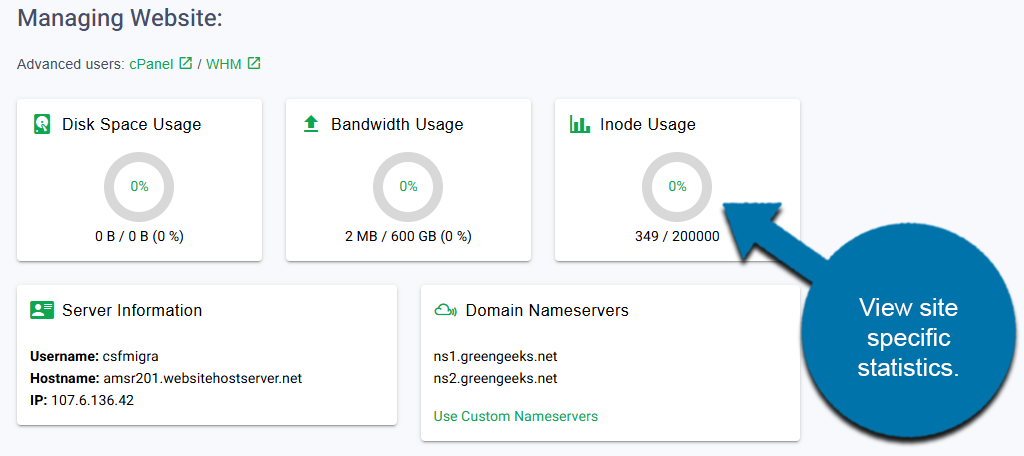Viewport: 1024px width, 456px height.
Task: Click the Disk Space Usage progress ring
Action: point(139,187)
